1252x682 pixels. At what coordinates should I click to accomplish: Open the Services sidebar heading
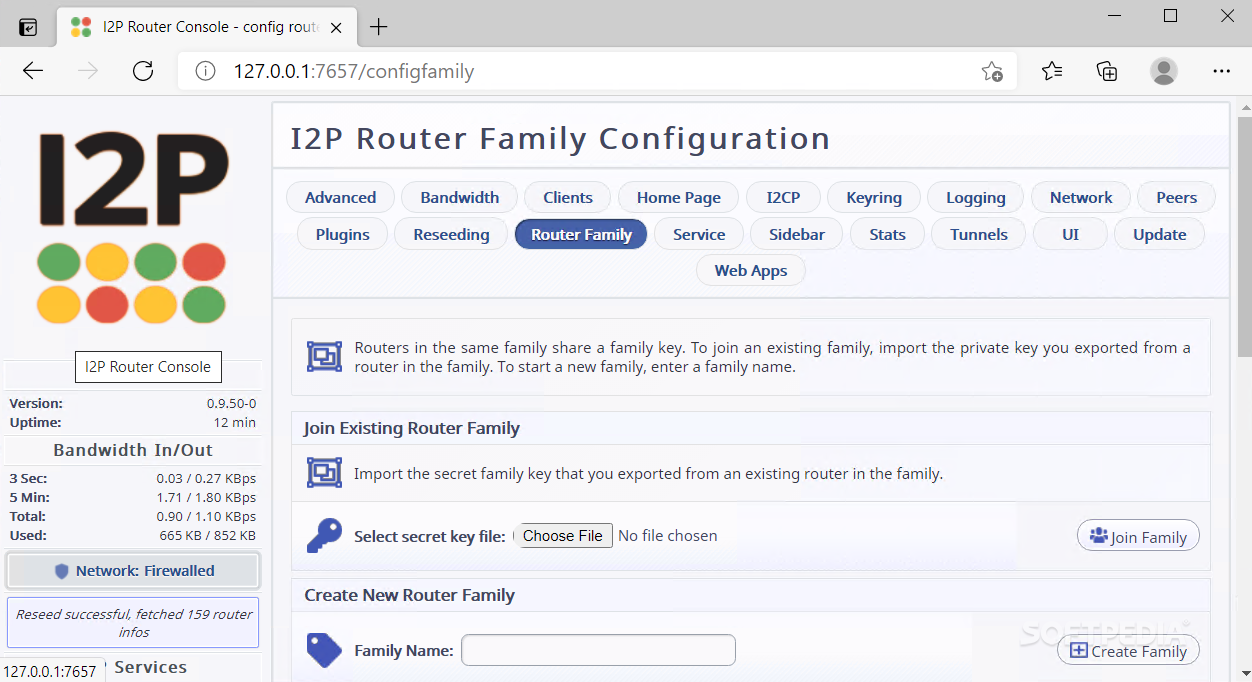pyautogui.click(x=150, y=667)
